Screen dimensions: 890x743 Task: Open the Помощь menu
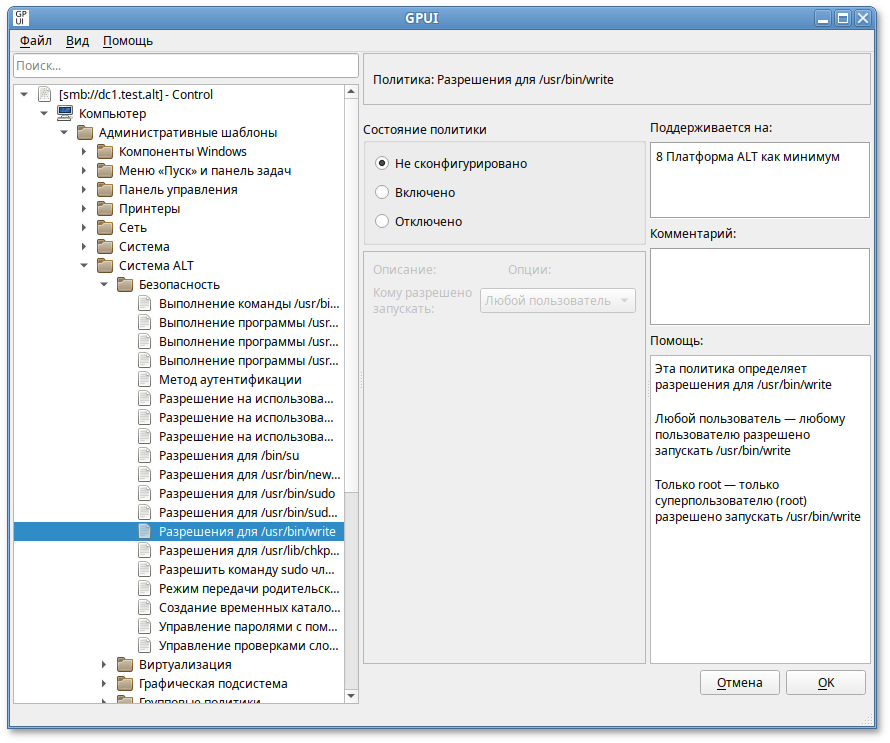tap(128, 41)
